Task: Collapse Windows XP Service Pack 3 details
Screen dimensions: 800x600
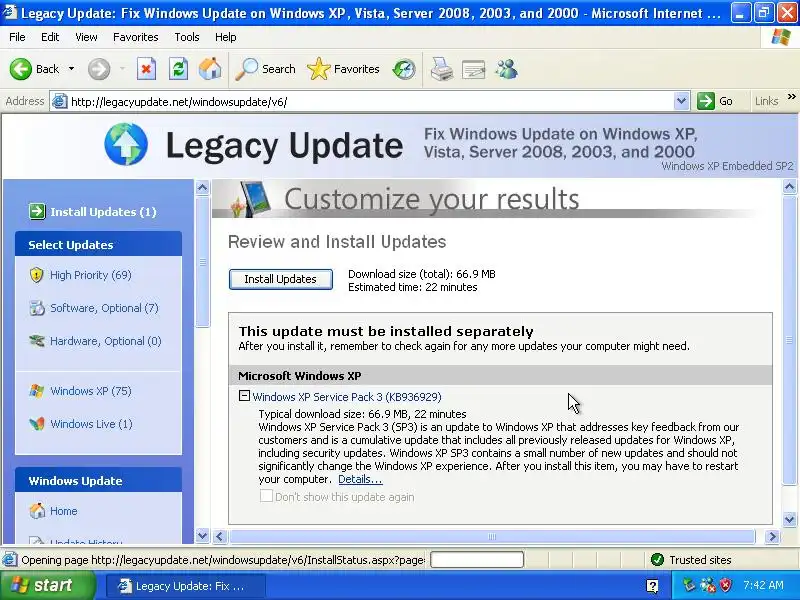Action: (244, 395)
